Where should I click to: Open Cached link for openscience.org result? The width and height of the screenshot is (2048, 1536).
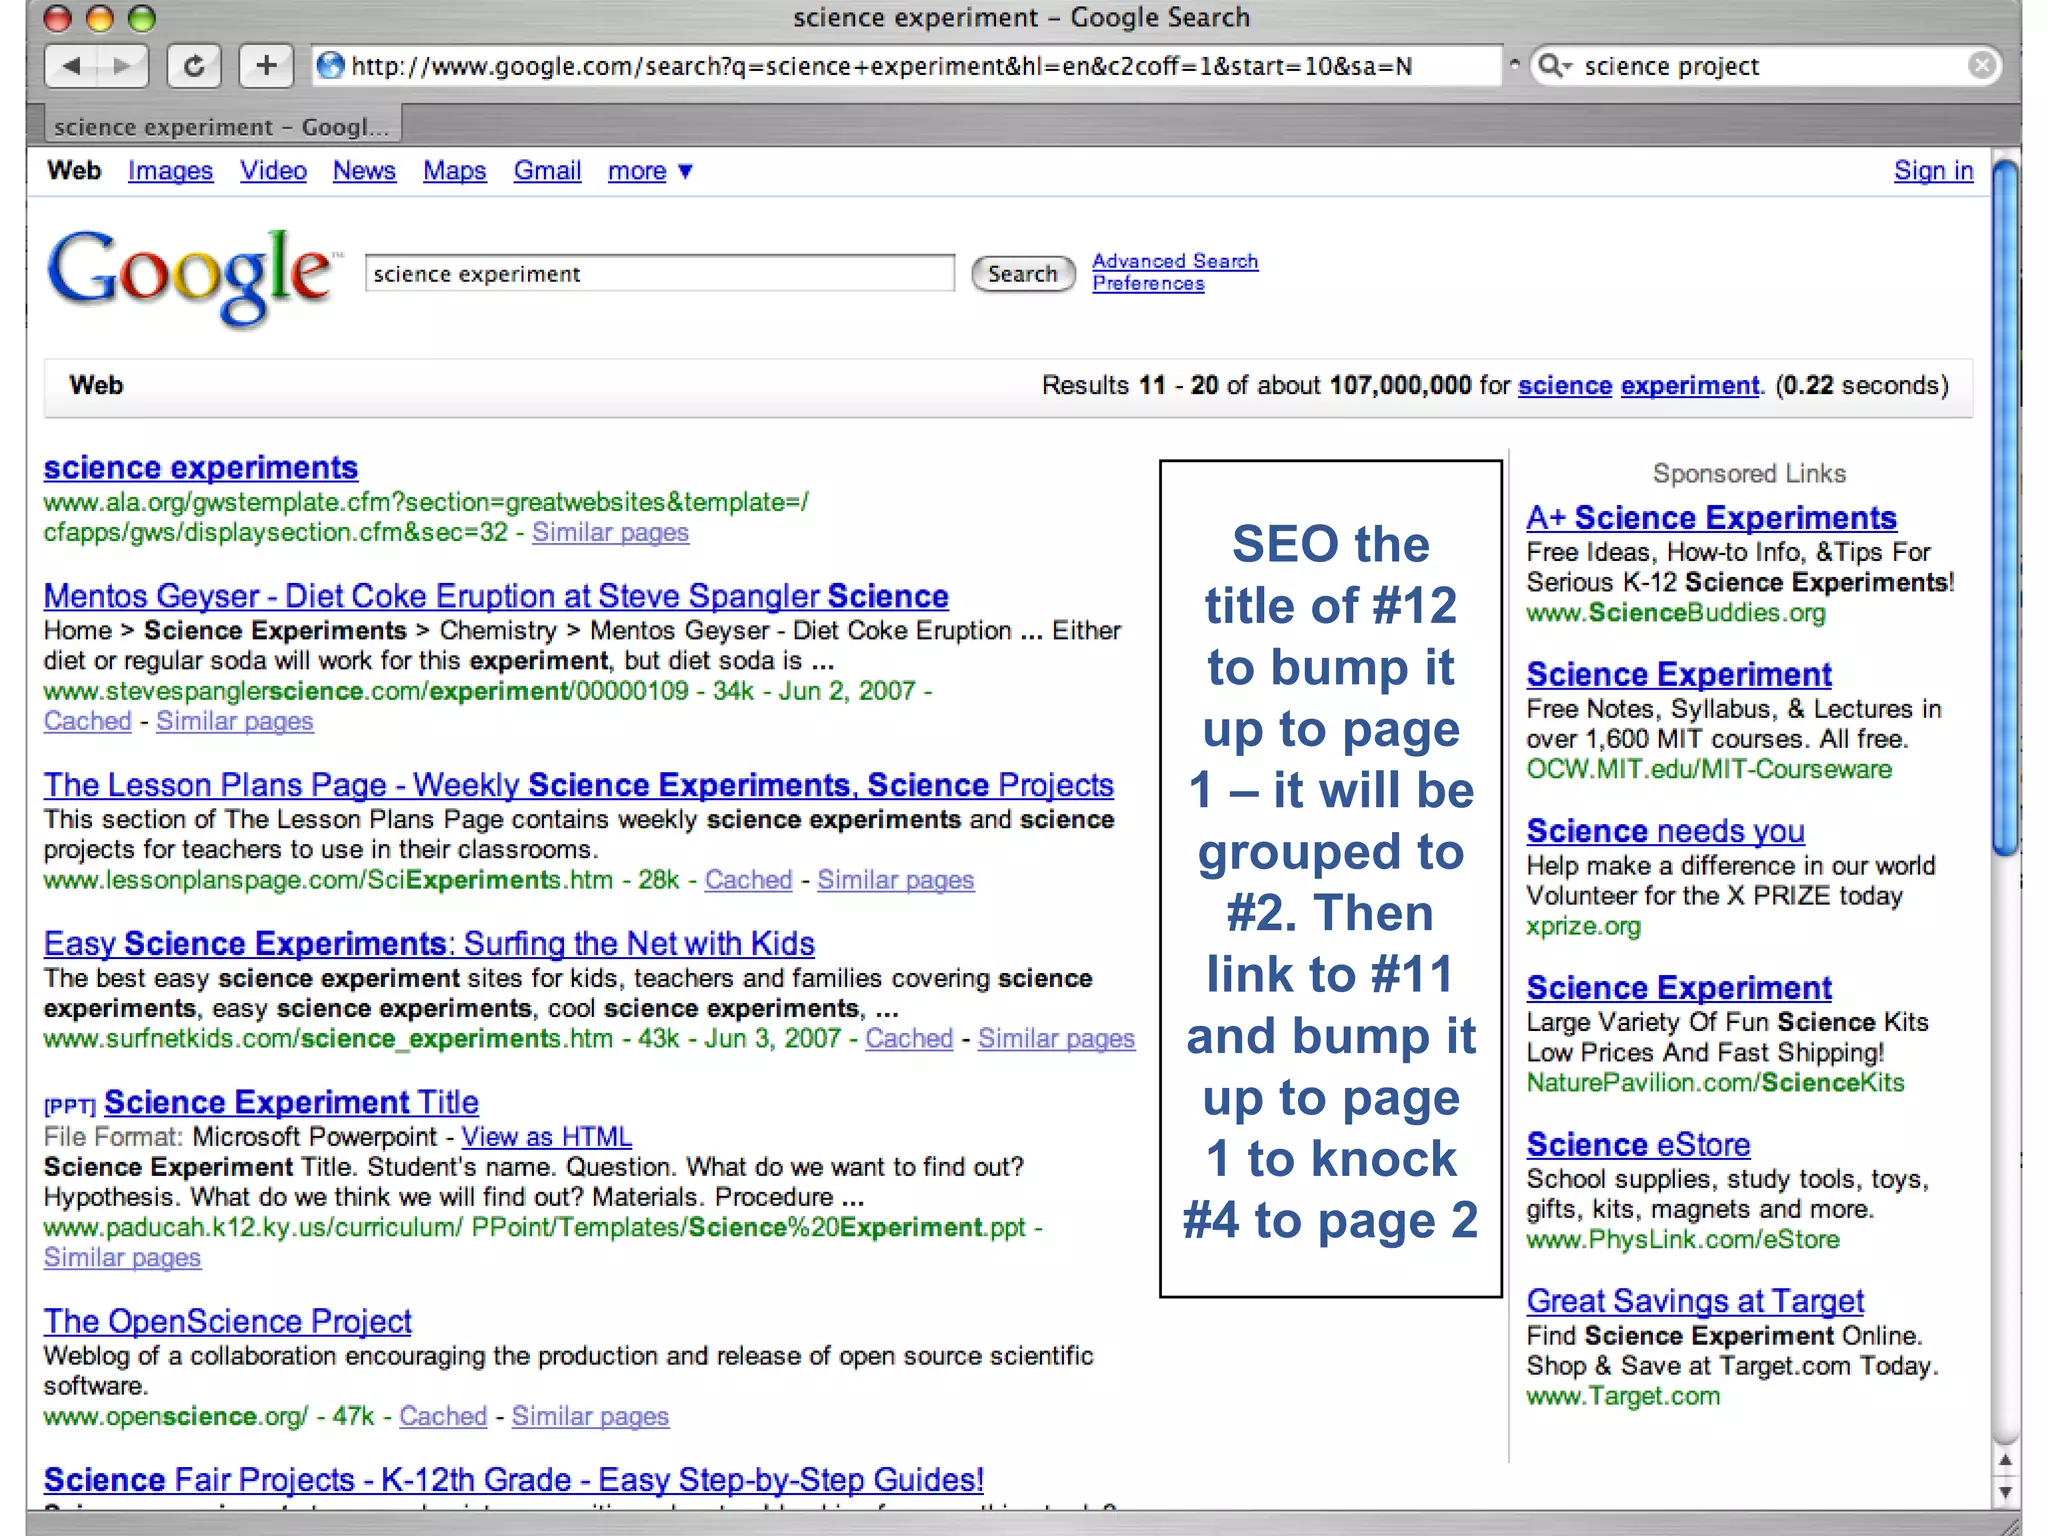coord(443,1416)
